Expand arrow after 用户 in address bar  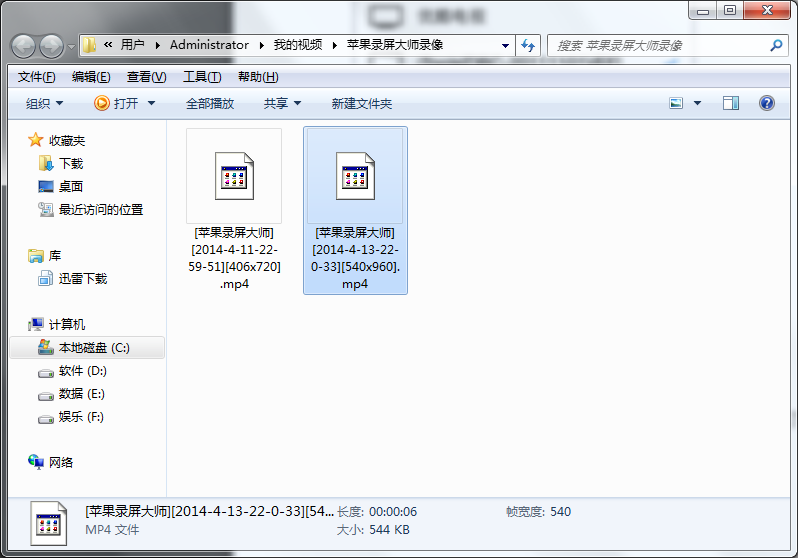click(158, 45)
